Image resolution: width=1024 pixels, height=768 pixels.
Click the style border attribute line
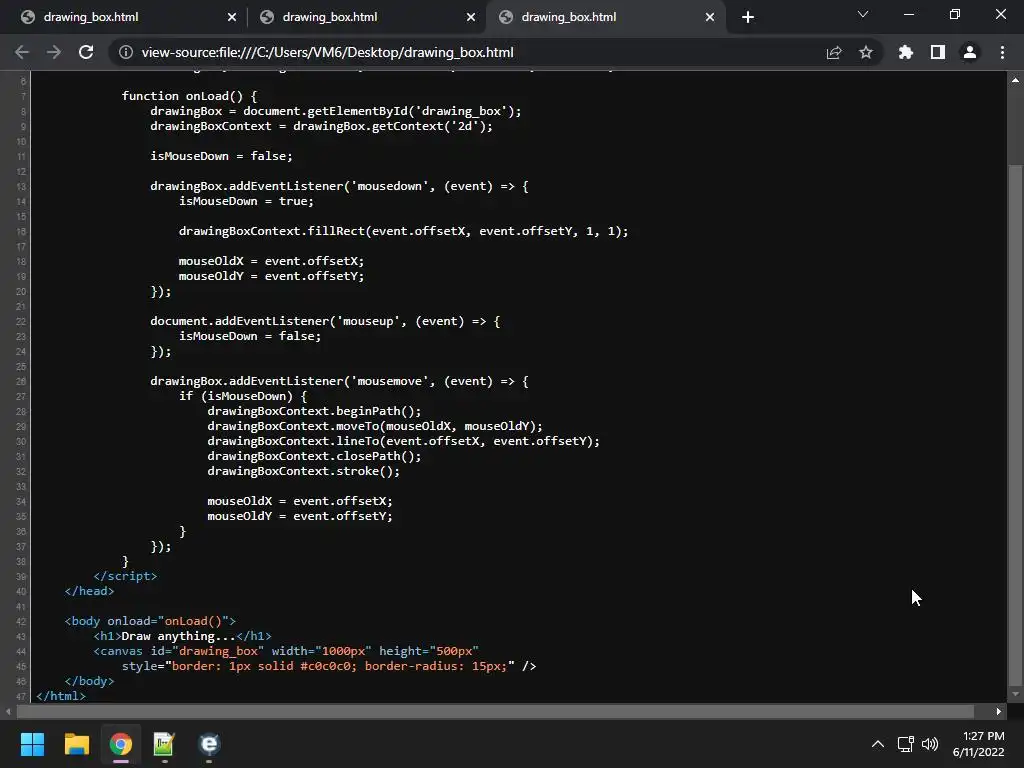329,666
